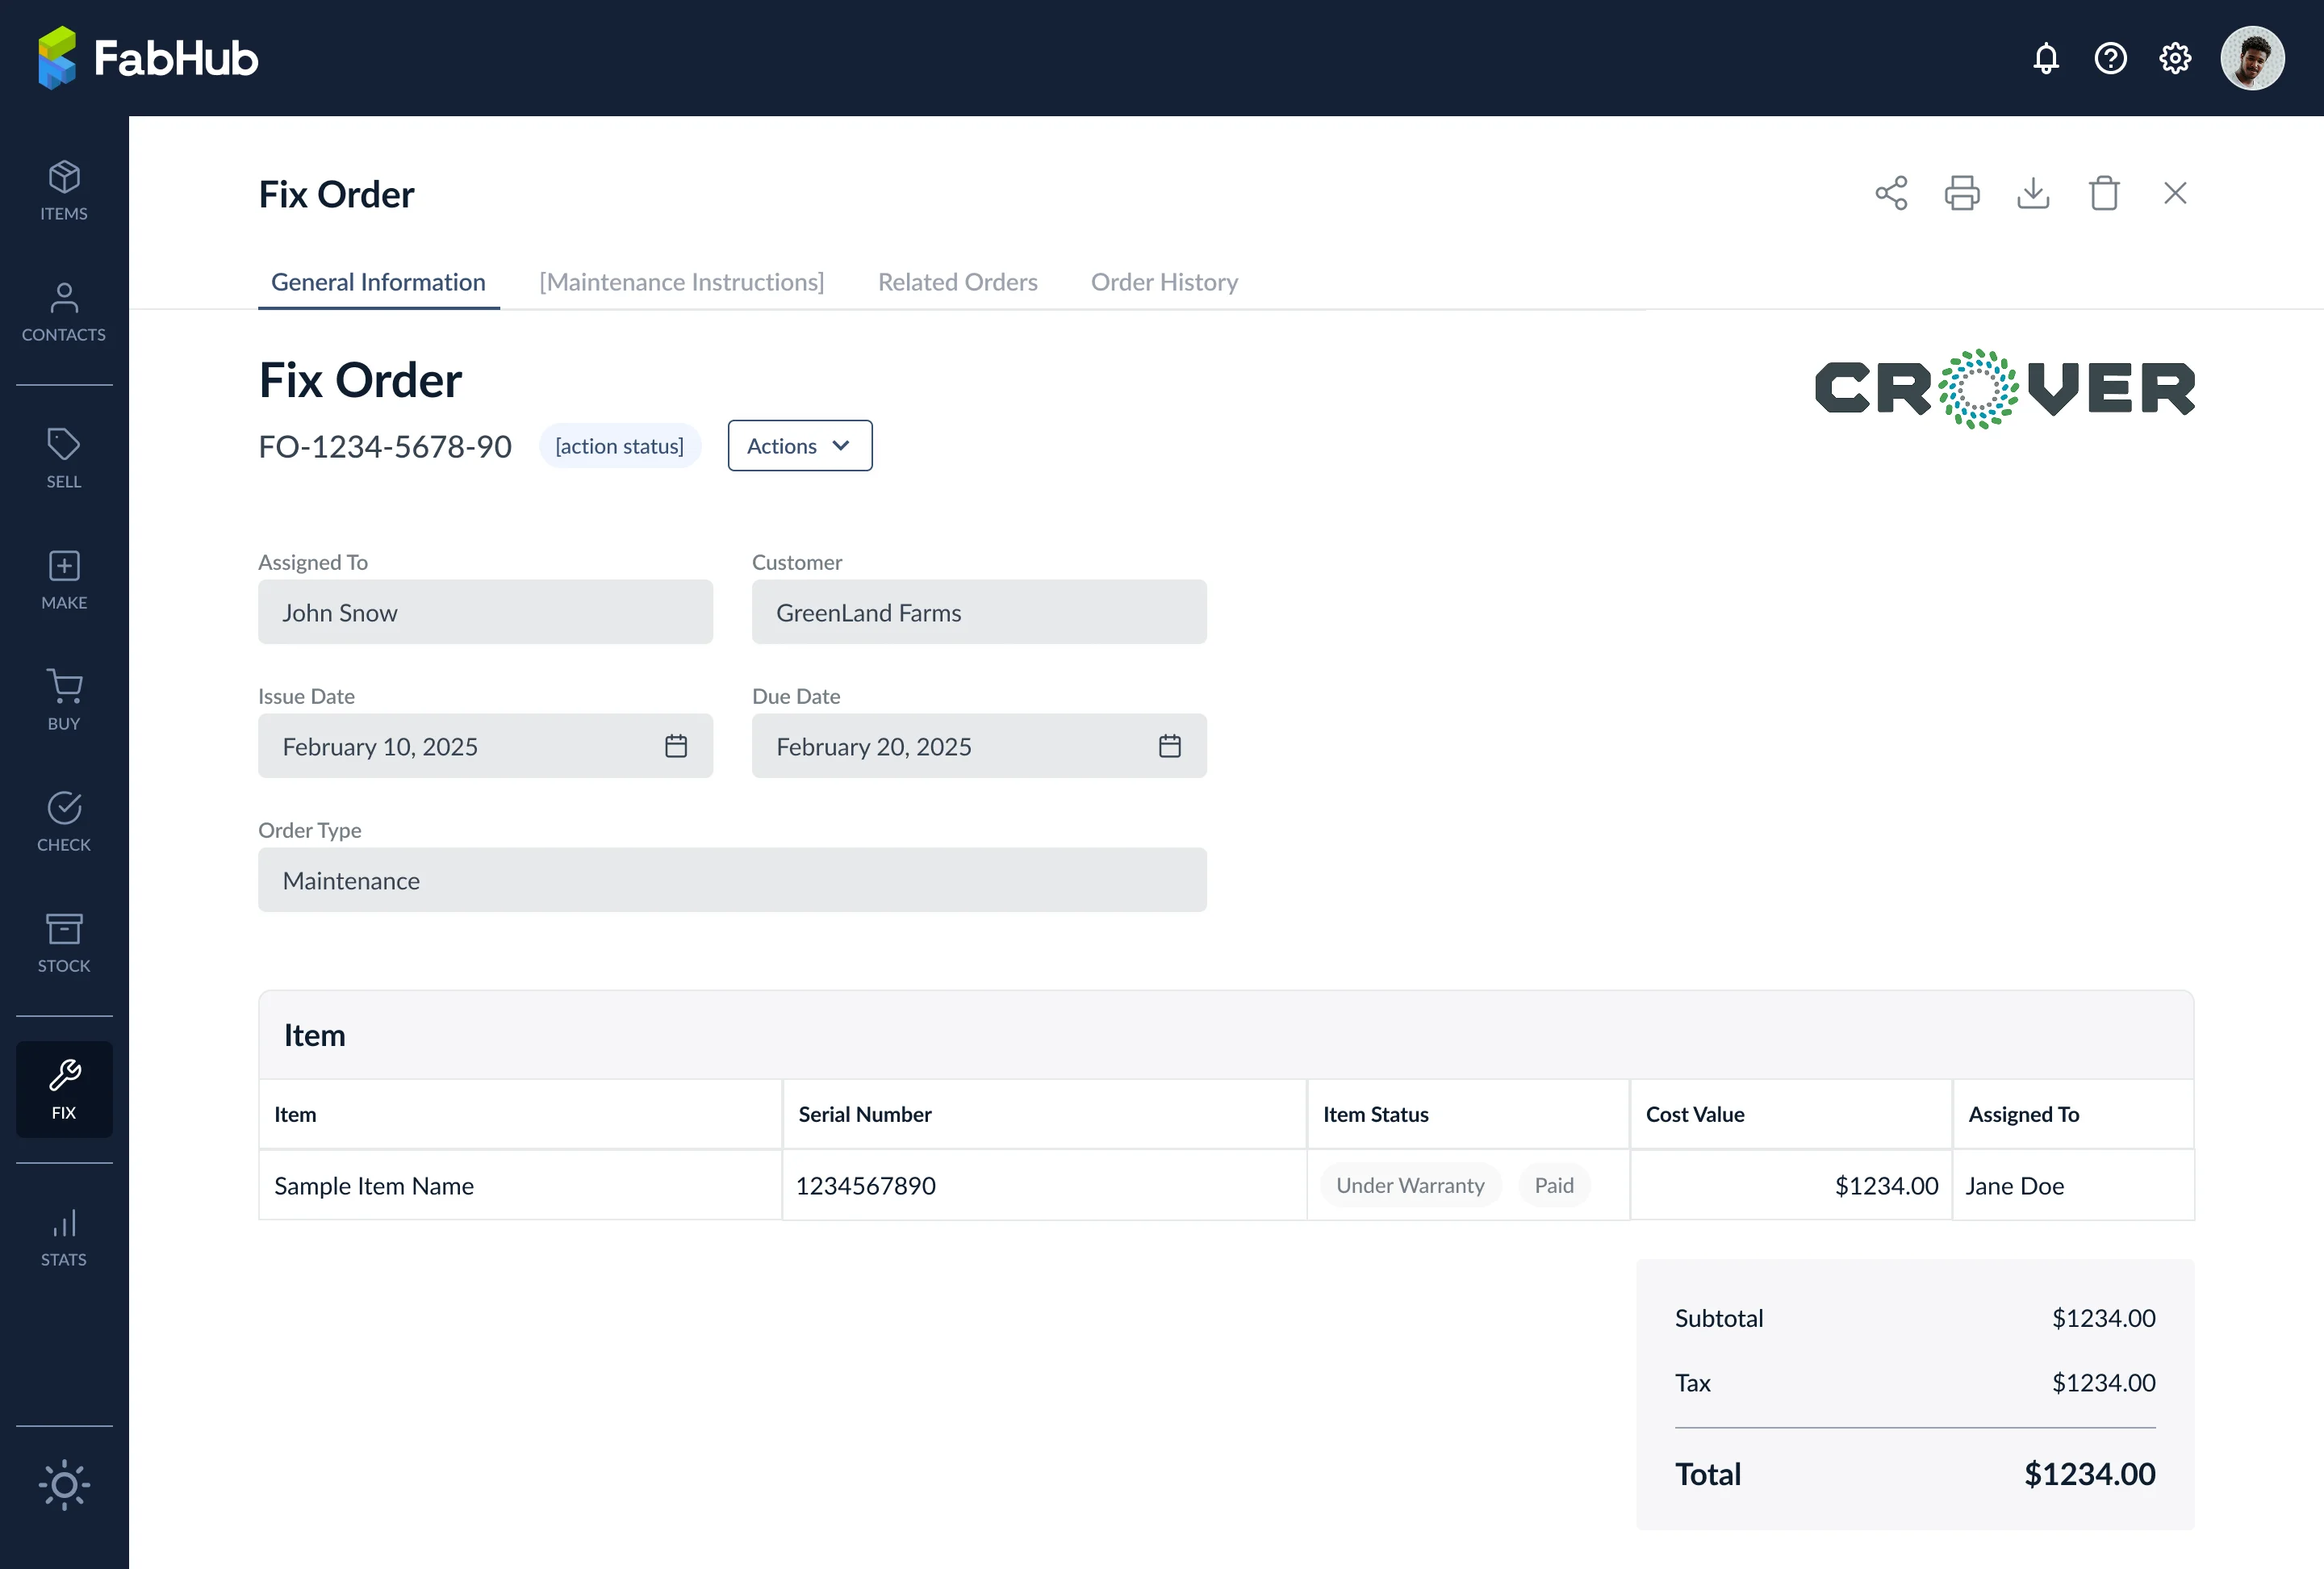Screen dimensions: 2324x1569
Task: Click the Assigned To John Snow field
Action: point(485,612)
